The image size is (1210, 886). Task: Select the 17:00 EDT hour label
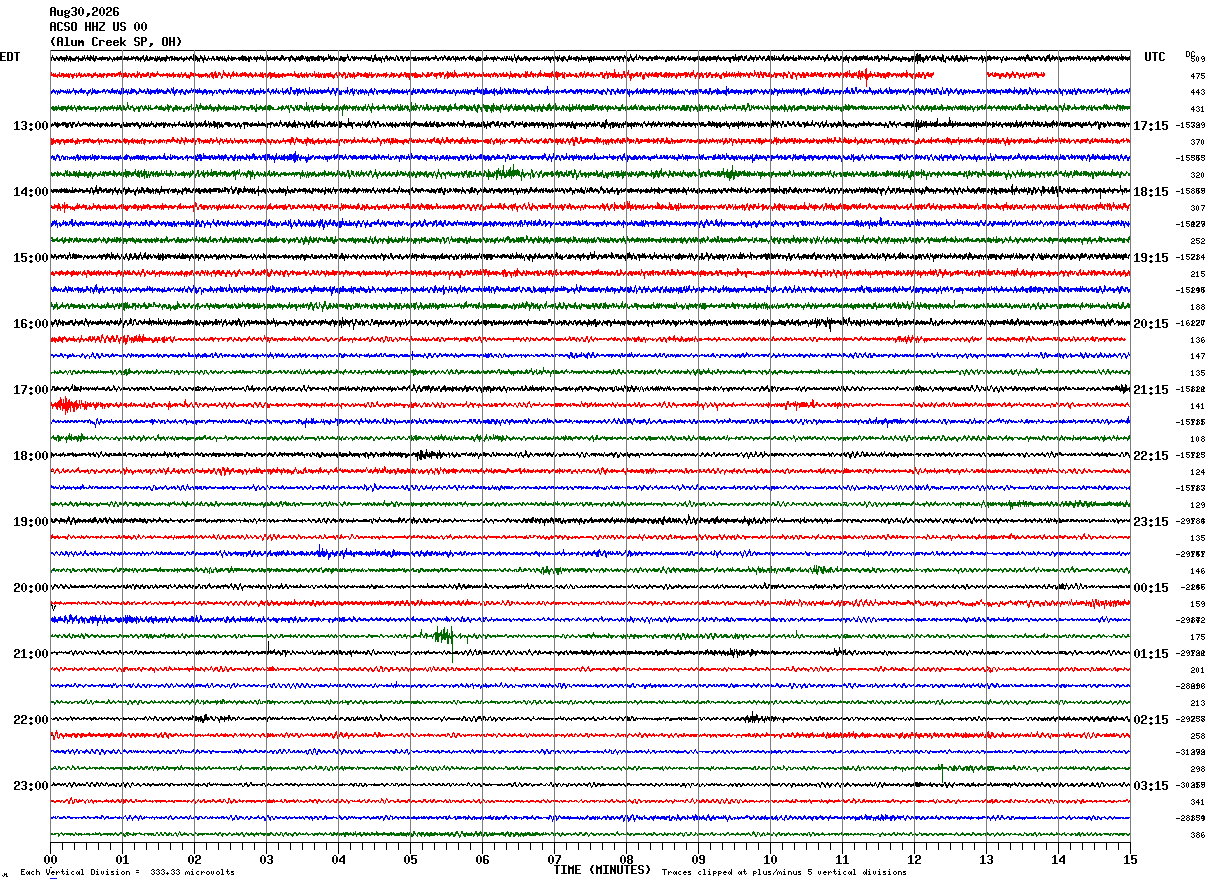click(x=31, y=390)
